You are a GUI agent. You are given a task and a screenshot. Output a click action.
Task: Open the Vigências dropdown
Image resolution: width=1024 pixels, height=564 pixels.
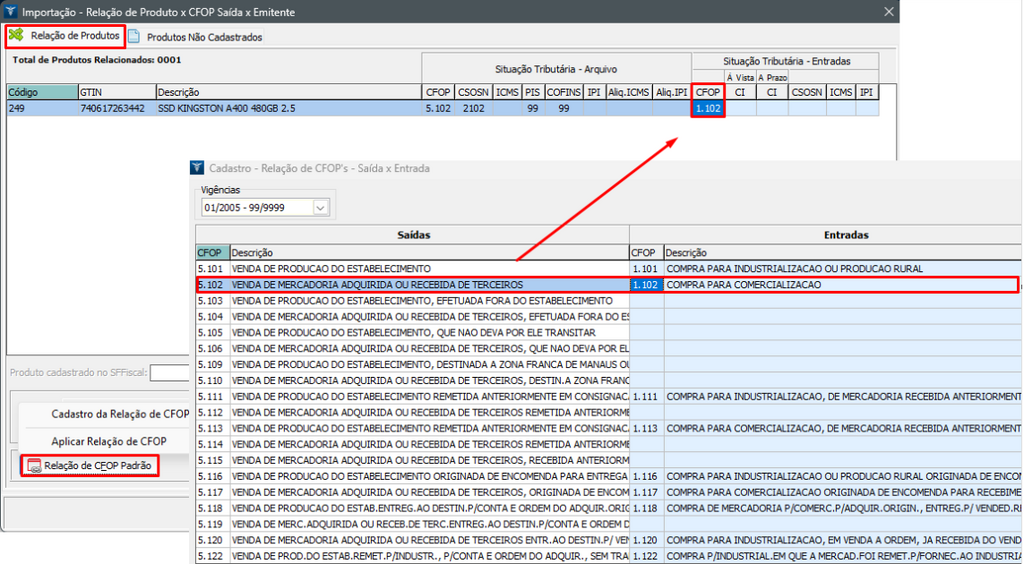pos(320,208)
